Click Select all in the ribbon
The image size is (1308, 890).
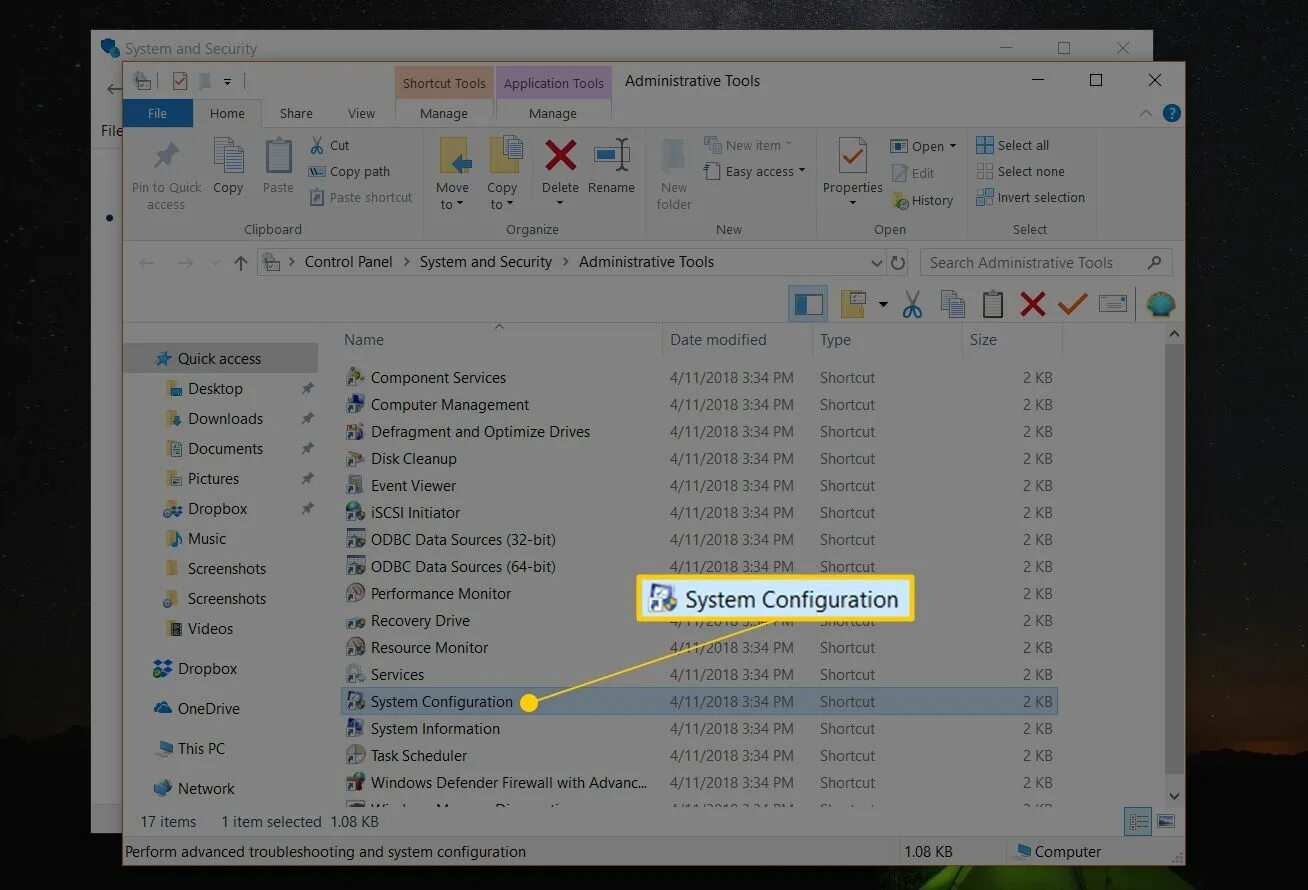pyautogui.click(x=1012, y=145)
